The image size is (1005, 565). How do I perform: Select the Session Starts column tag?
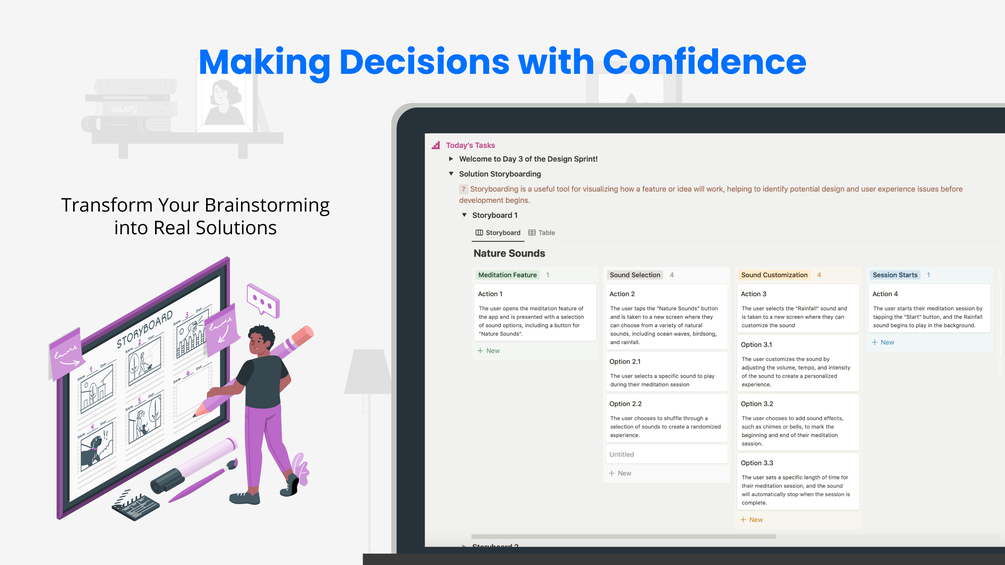click(895, 275)
